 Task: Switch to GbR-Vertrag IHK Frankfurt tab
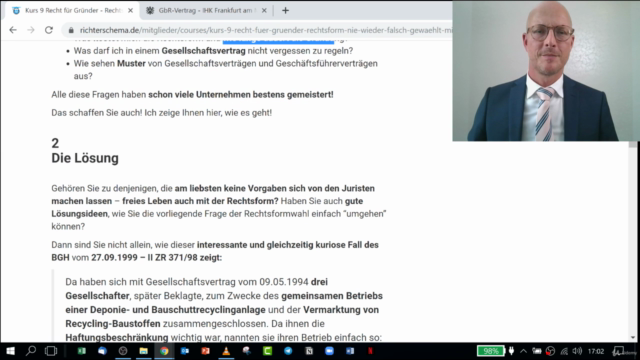205,11
